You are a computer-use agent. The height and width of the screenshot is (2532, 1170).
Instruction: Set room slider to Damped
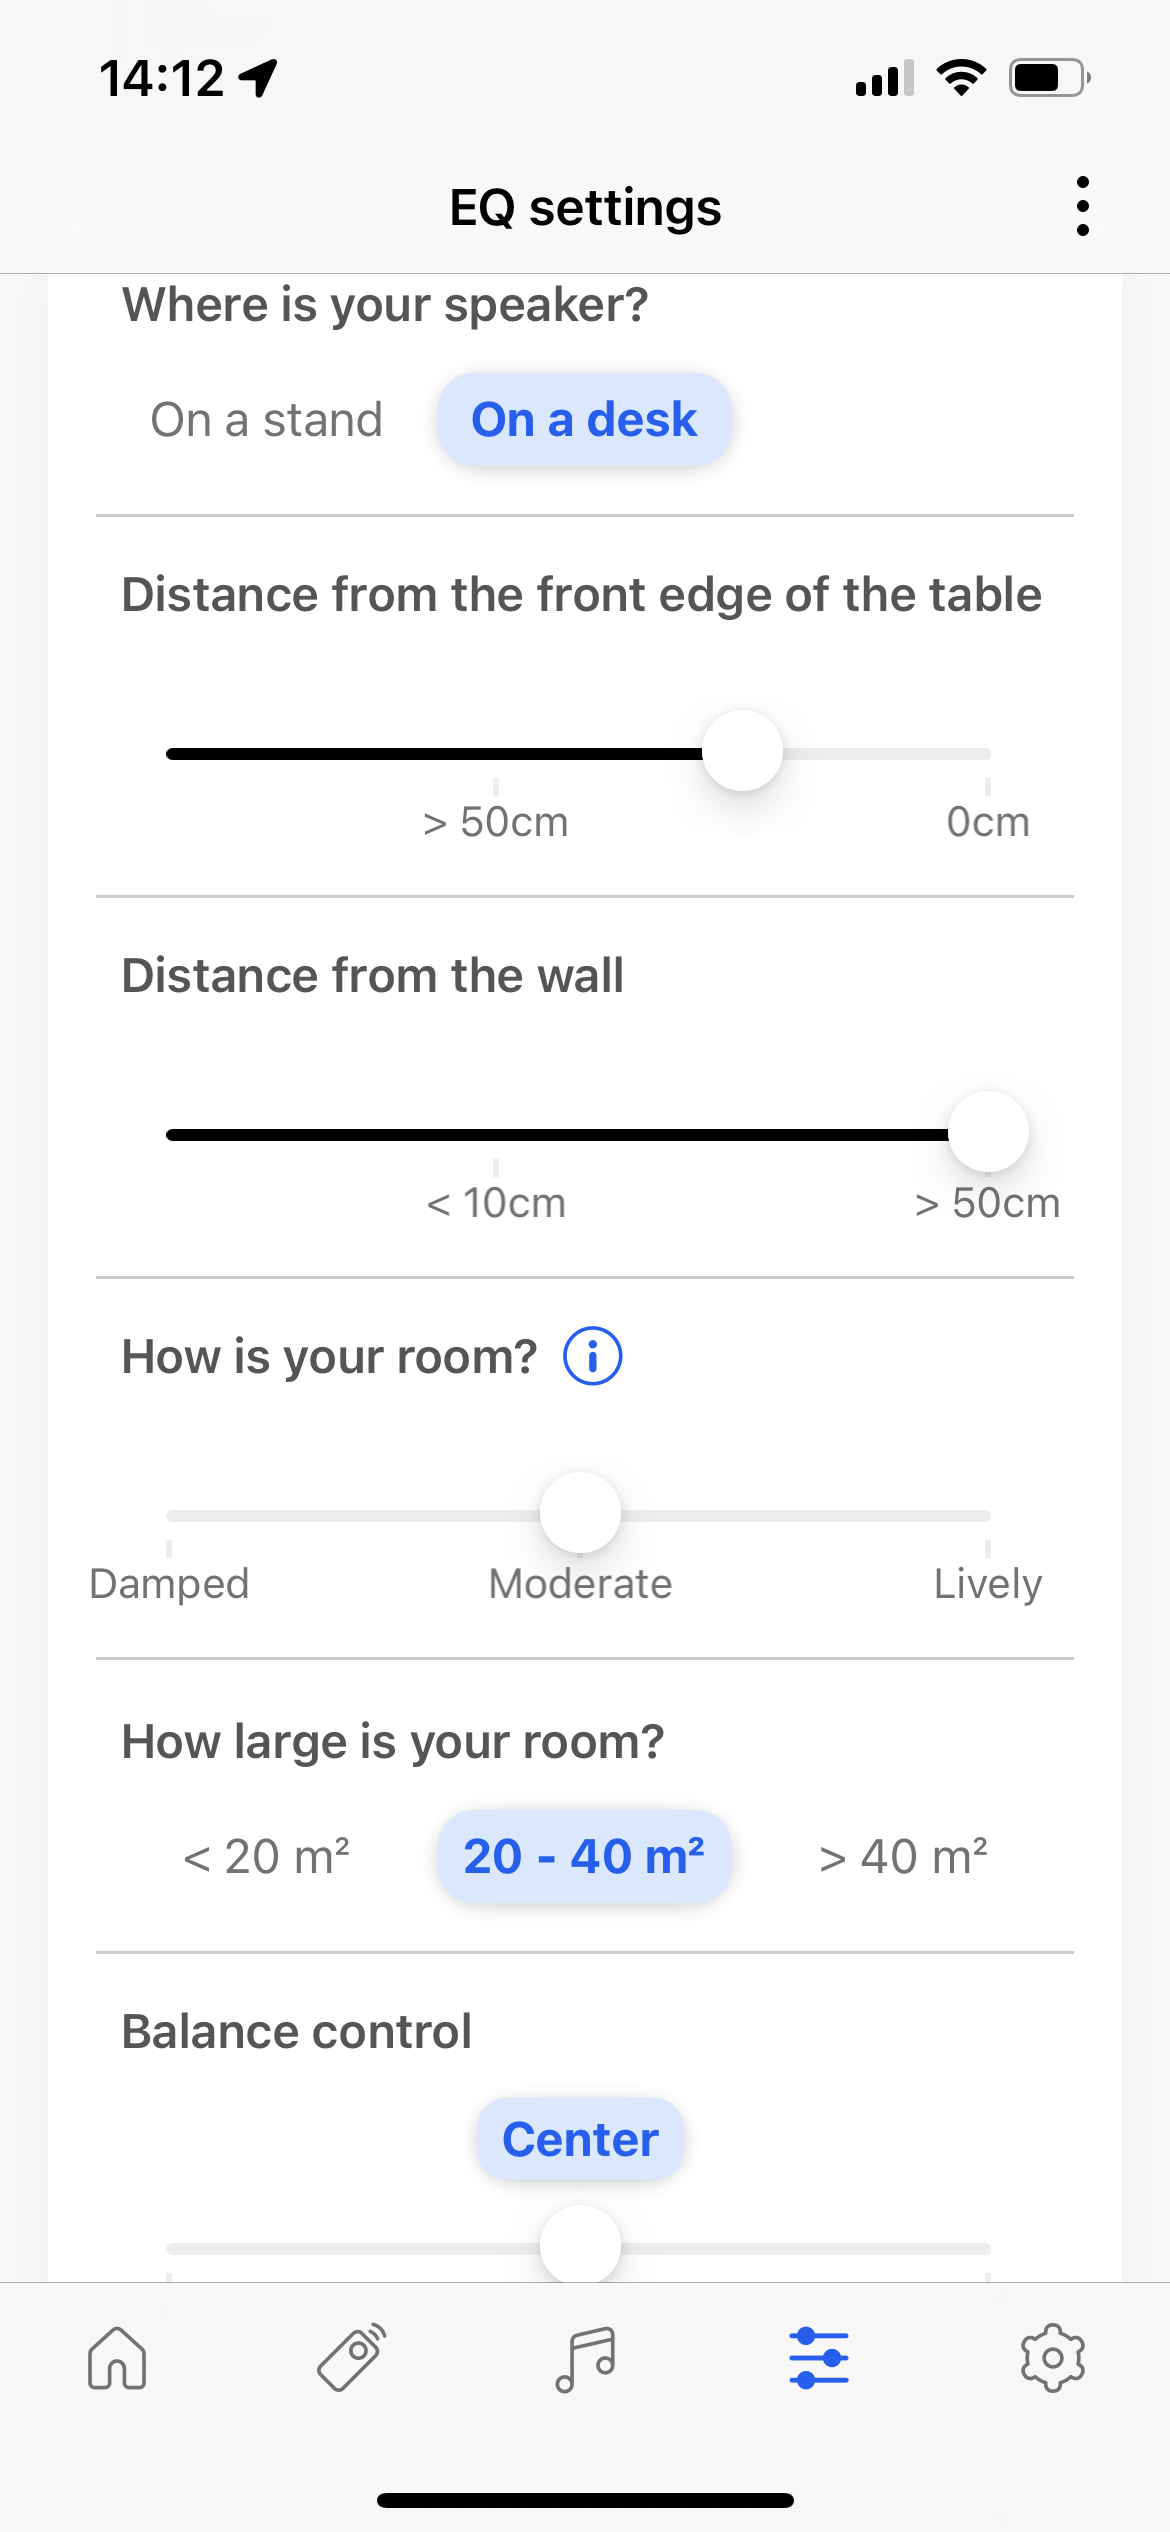[170, 1516]
